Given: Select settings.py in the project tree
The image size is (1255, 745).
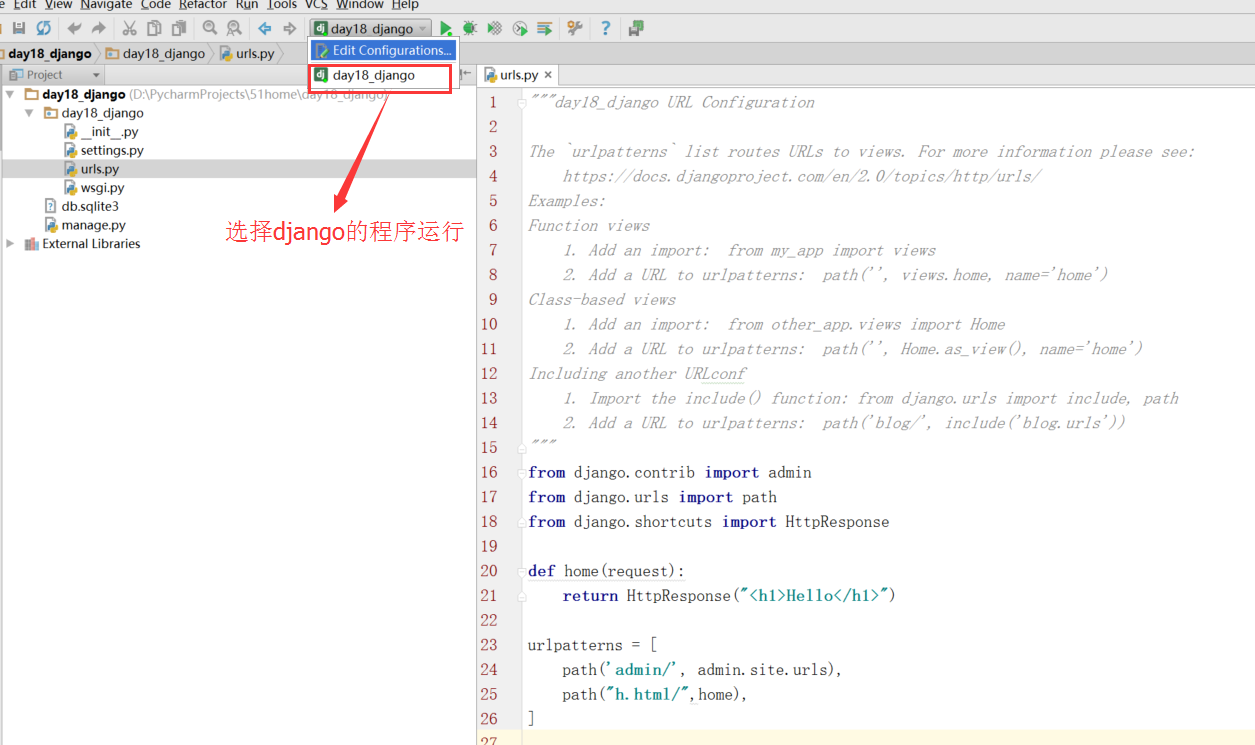Looking at the screenshot, I should [x=104, y=151].
